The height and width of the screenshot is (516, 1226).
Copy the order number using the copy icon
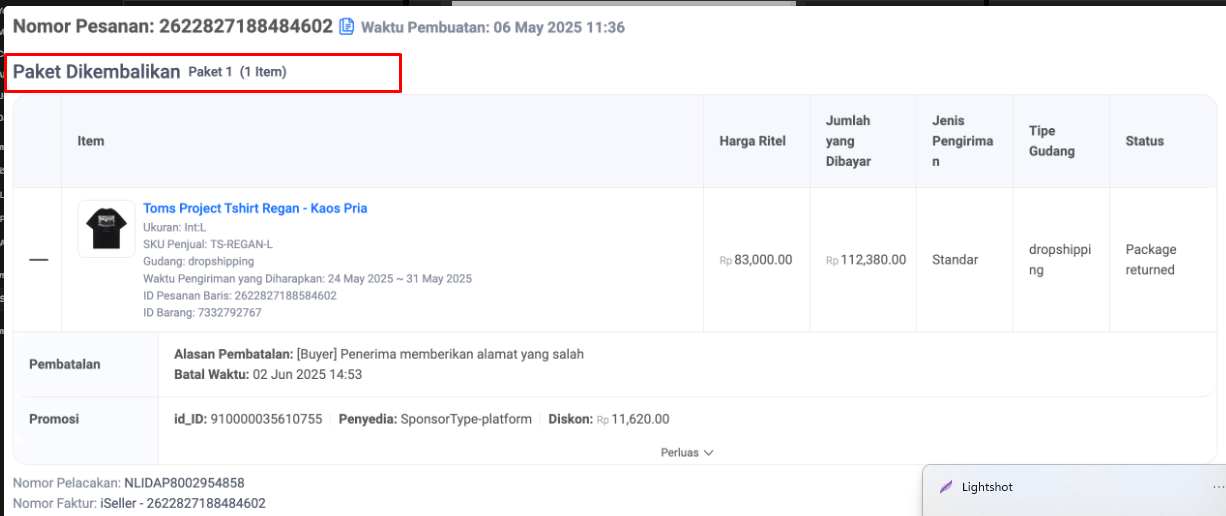346,27
